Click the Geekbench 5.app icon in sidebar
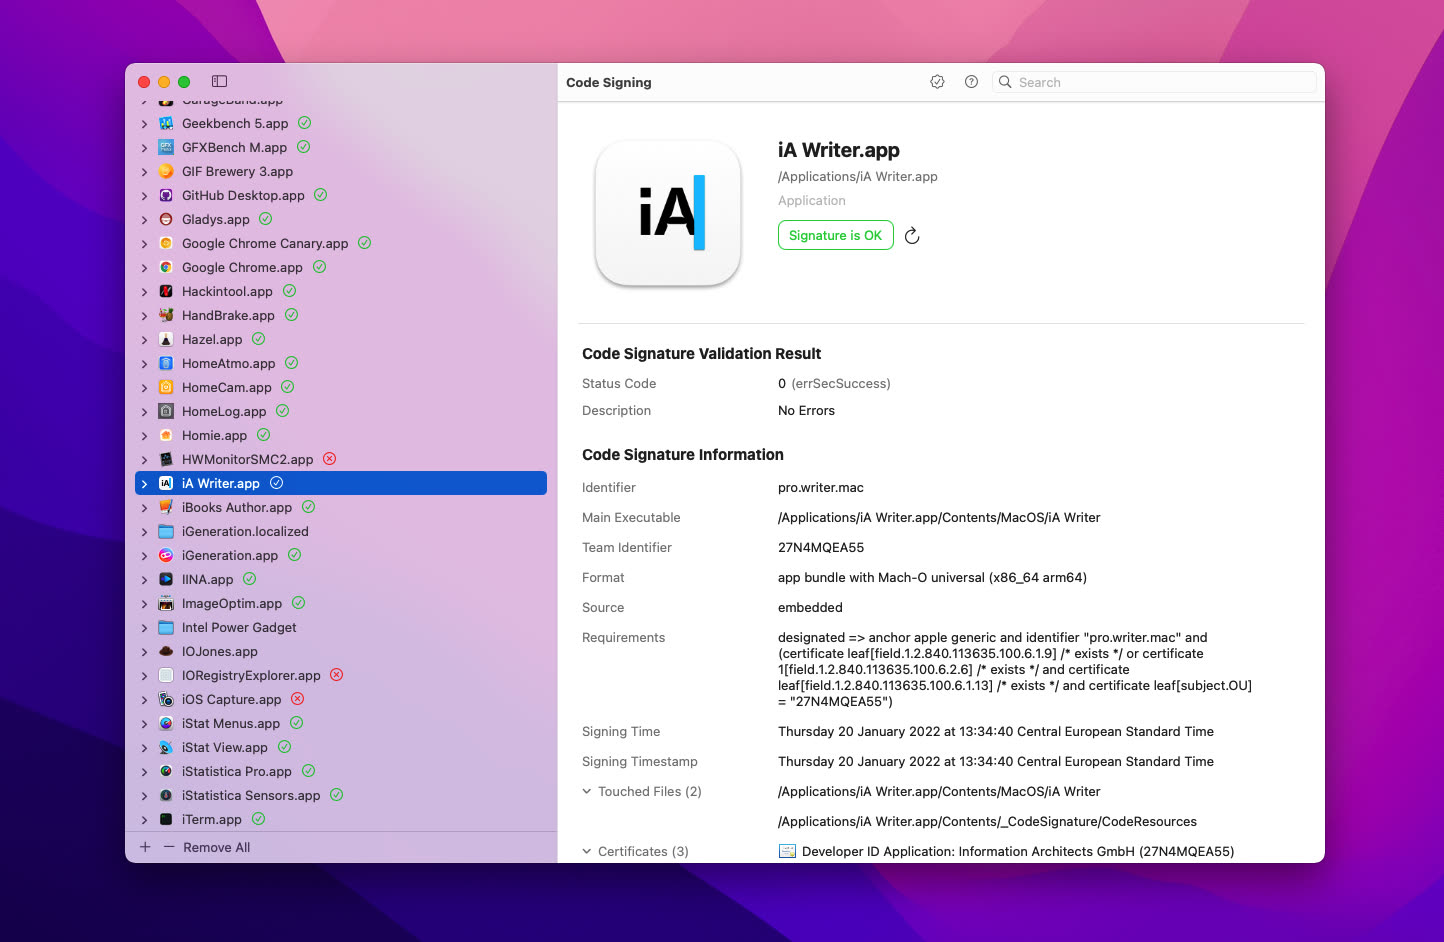This screenshot has width=1444, height=942. (x=166, y=123)
